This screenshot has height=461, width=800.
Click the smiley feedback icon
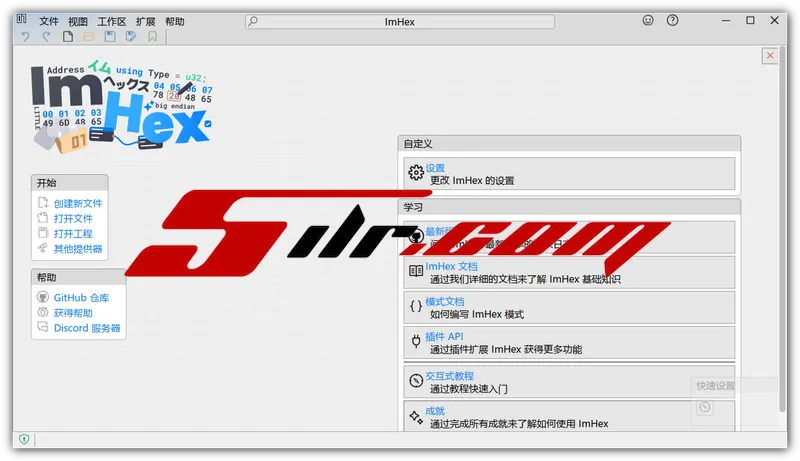click(x=648, y=20)
